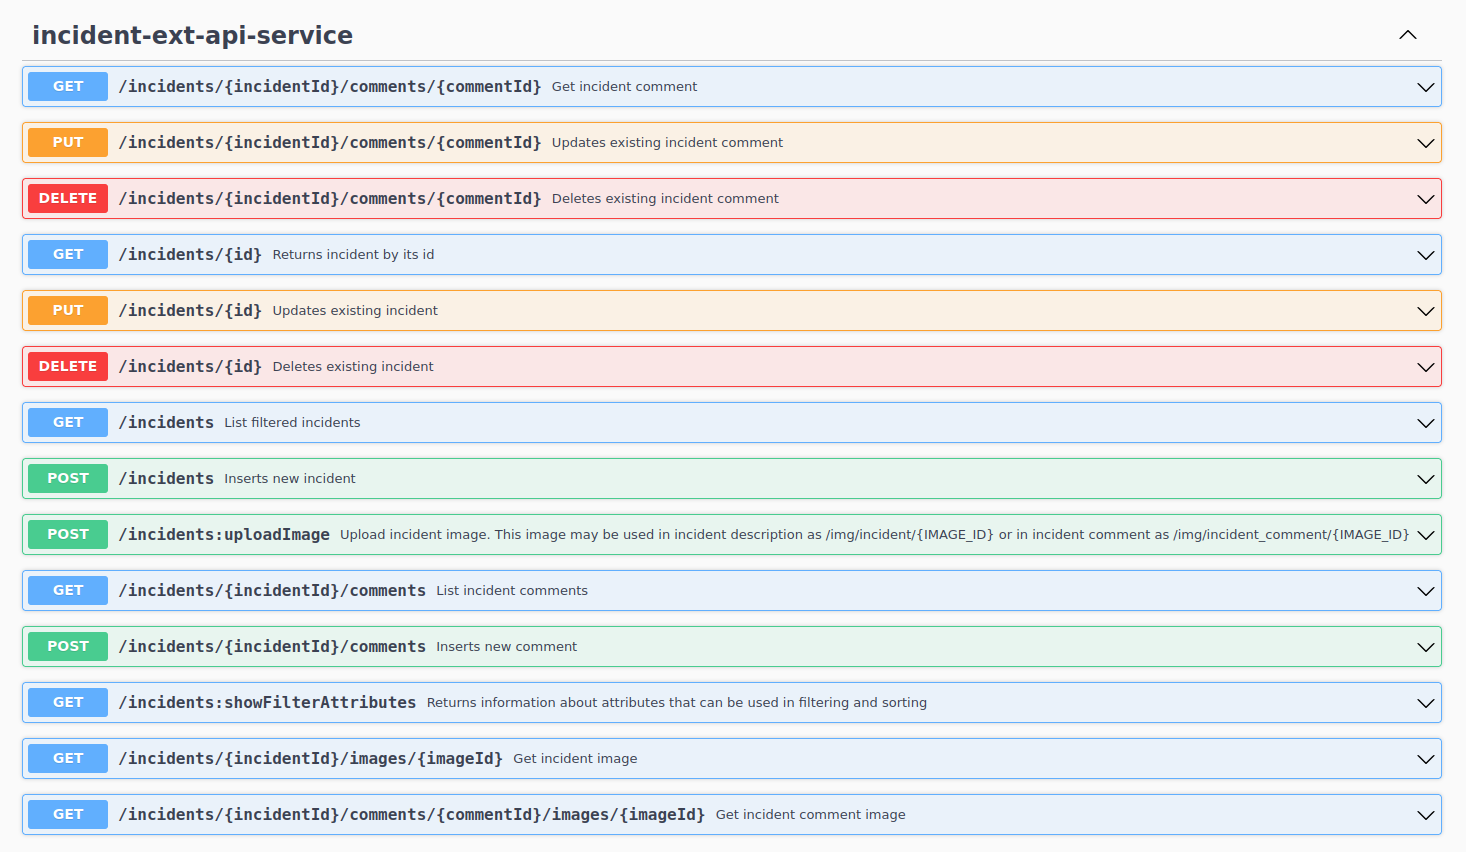Open the /incidents:showFilterAttributes endpoint
Viewport: 1466px width, 852px height.
267,703
